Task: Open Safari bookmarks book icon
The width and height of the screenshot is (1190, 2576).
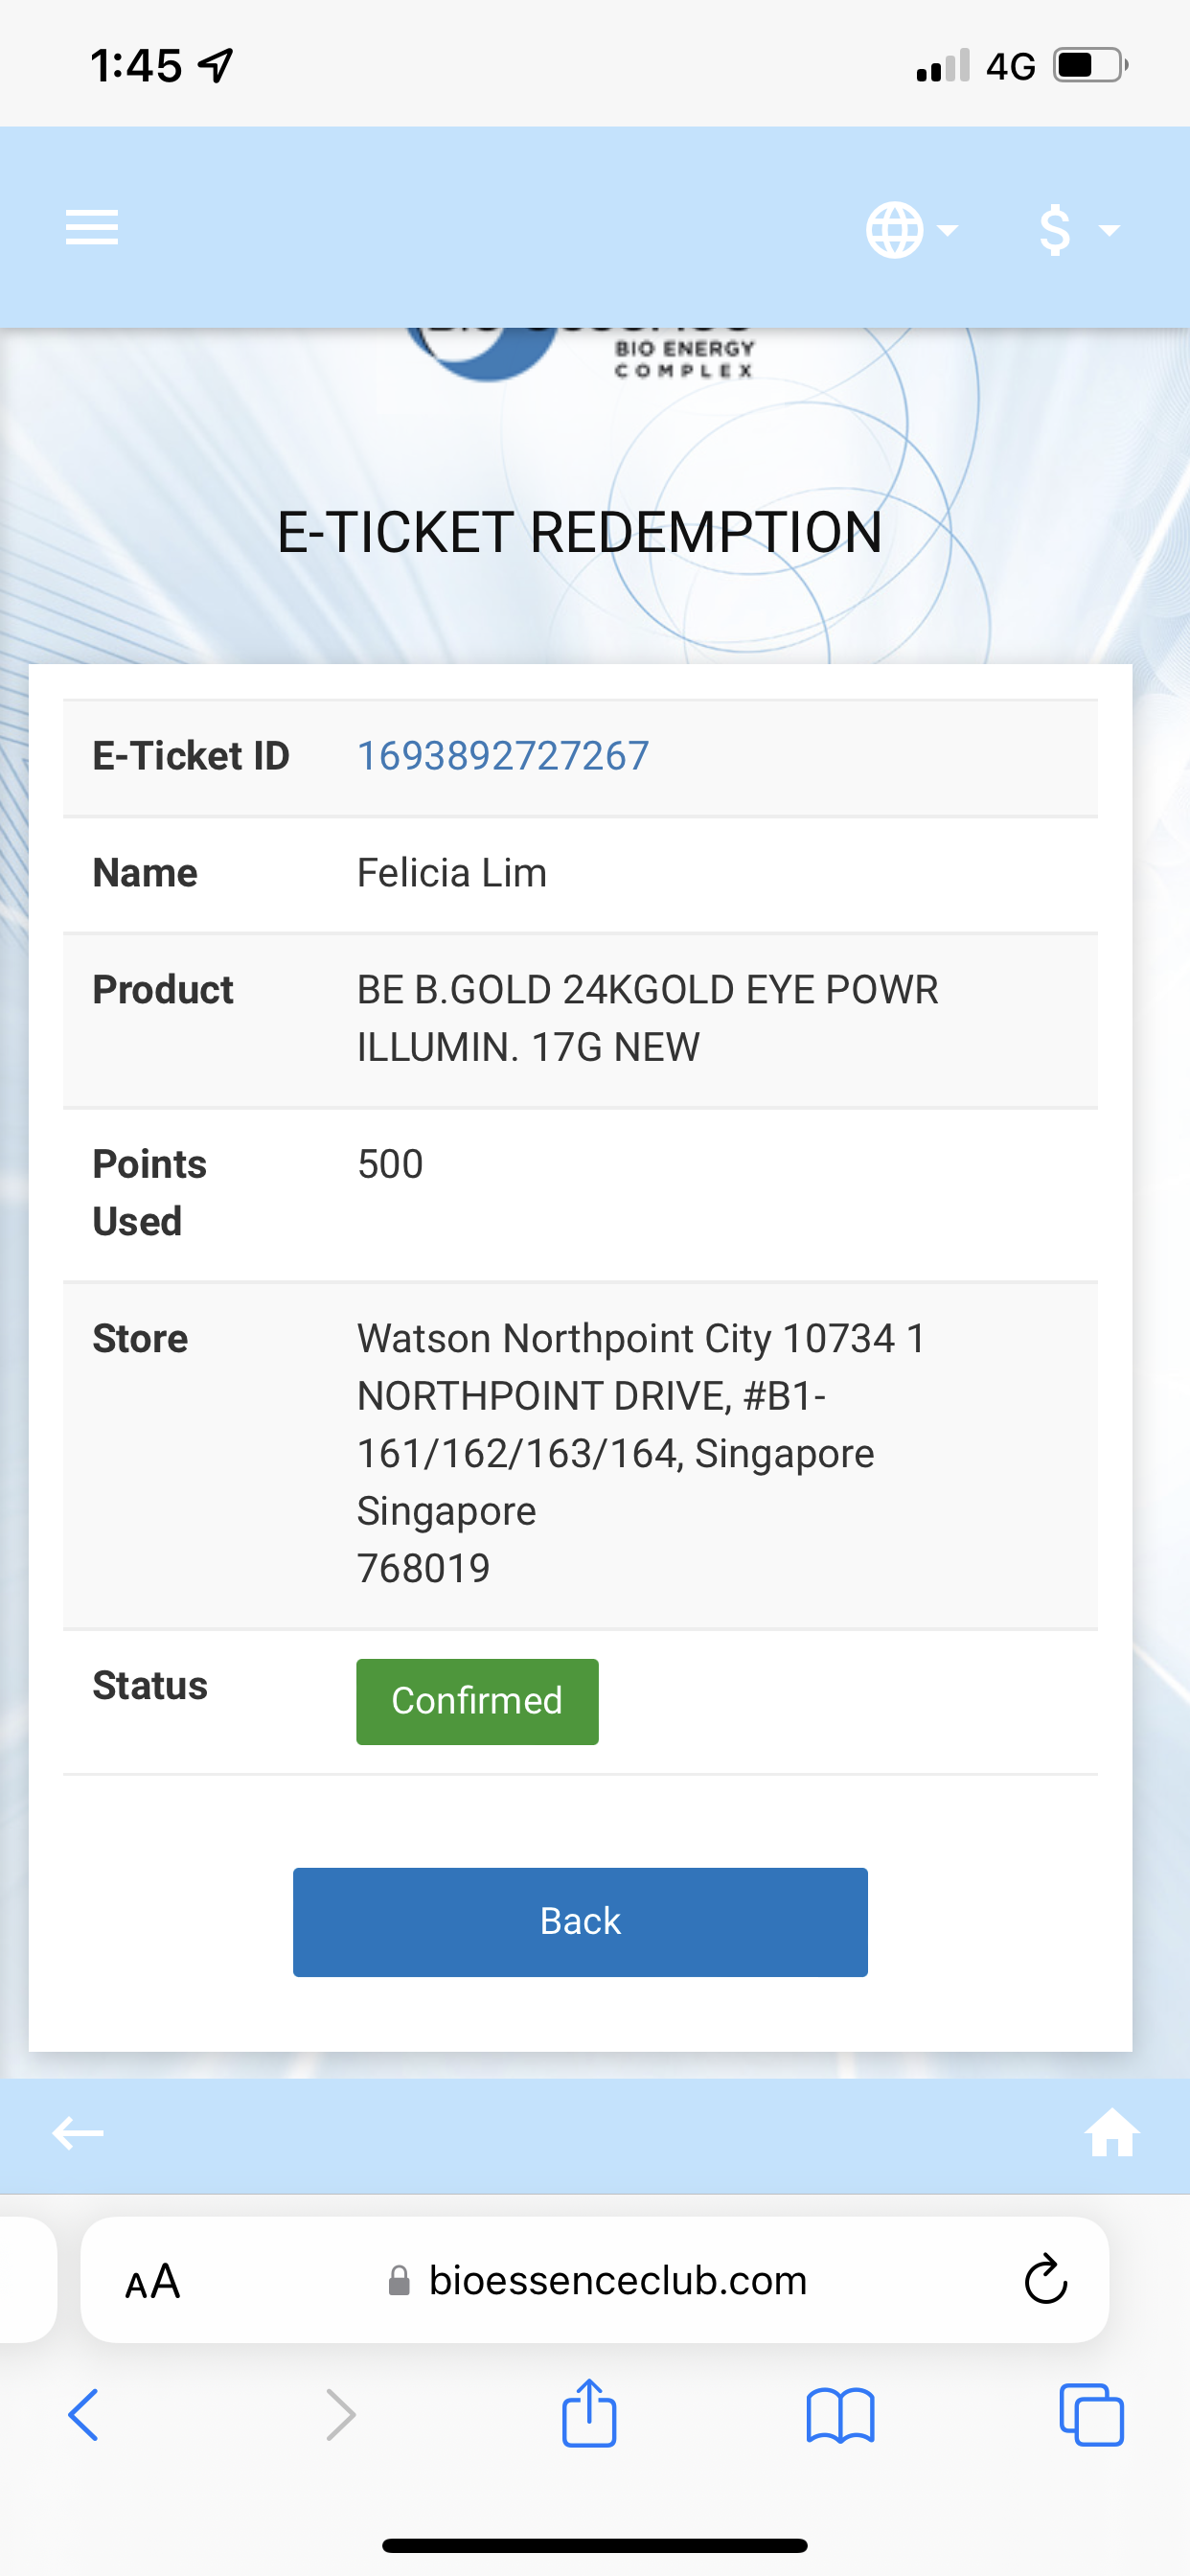Action: pos(840,2415)
